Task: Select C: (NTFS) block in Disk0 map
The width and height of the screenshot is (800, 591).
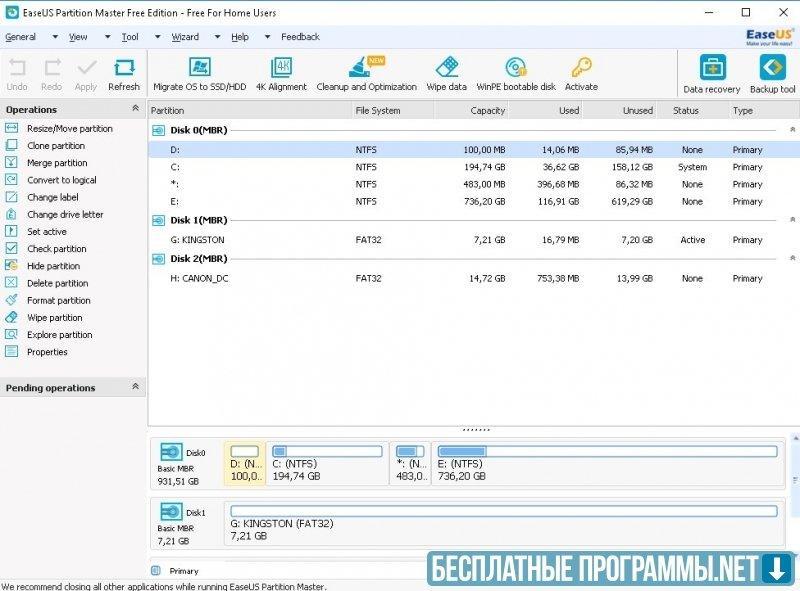Action: click(327, 463)
